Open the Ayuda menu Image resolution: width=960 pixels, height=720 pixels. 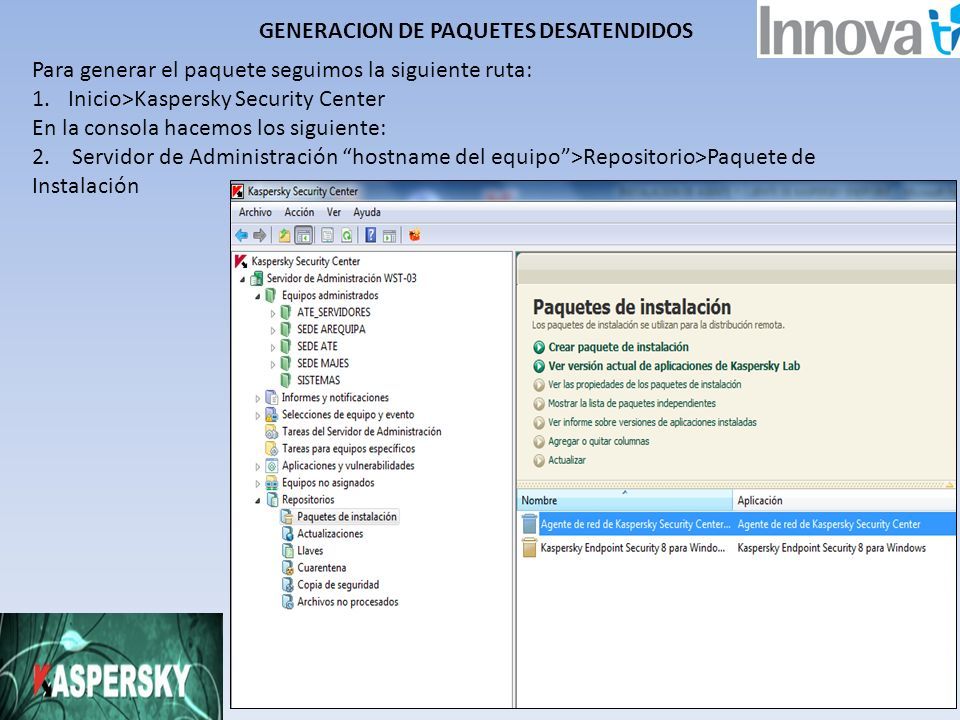pos(367,212)
